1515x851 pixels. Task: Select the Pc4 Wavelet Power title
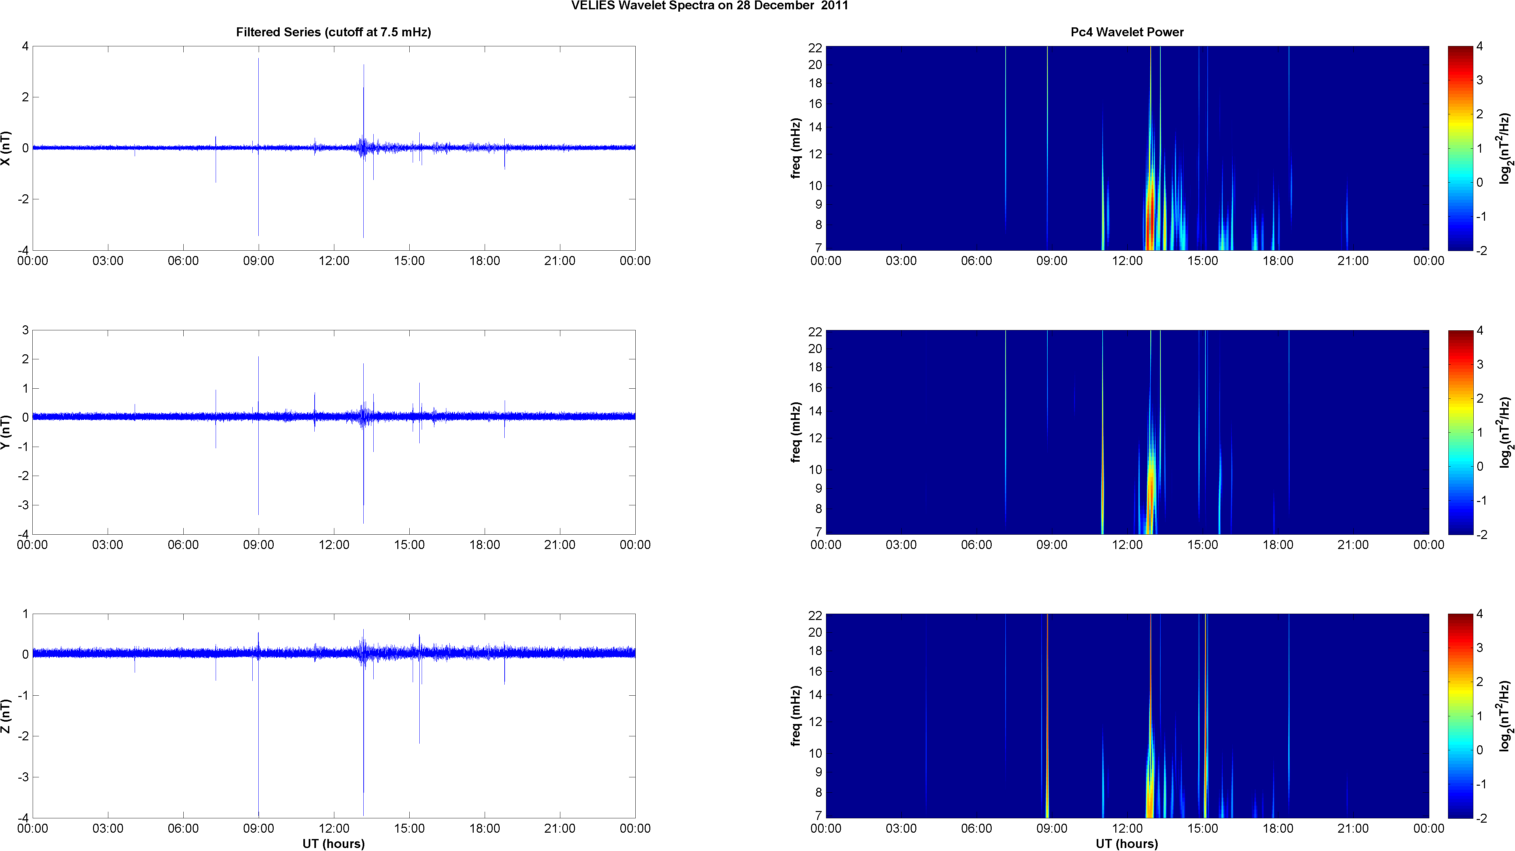(1126, 32)
